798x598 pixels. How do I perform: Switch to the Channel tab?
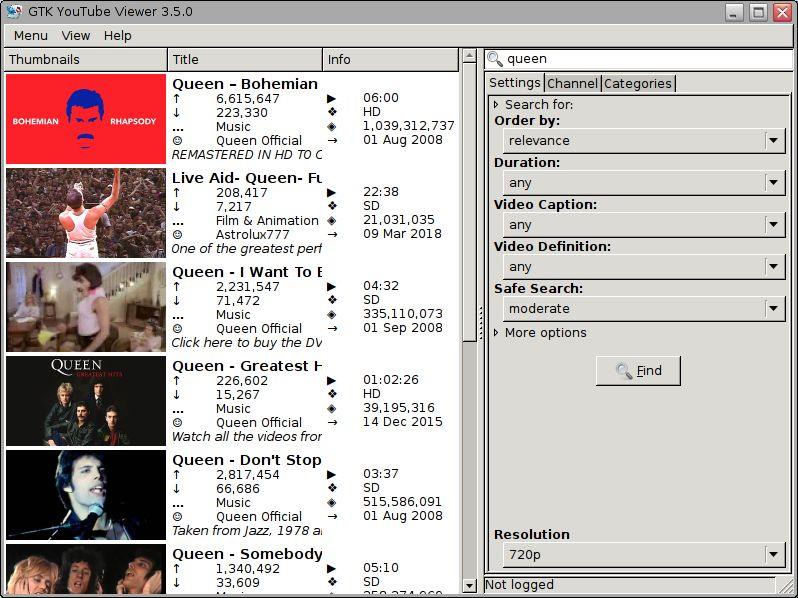pyautogui.click(x=573, y=83)
